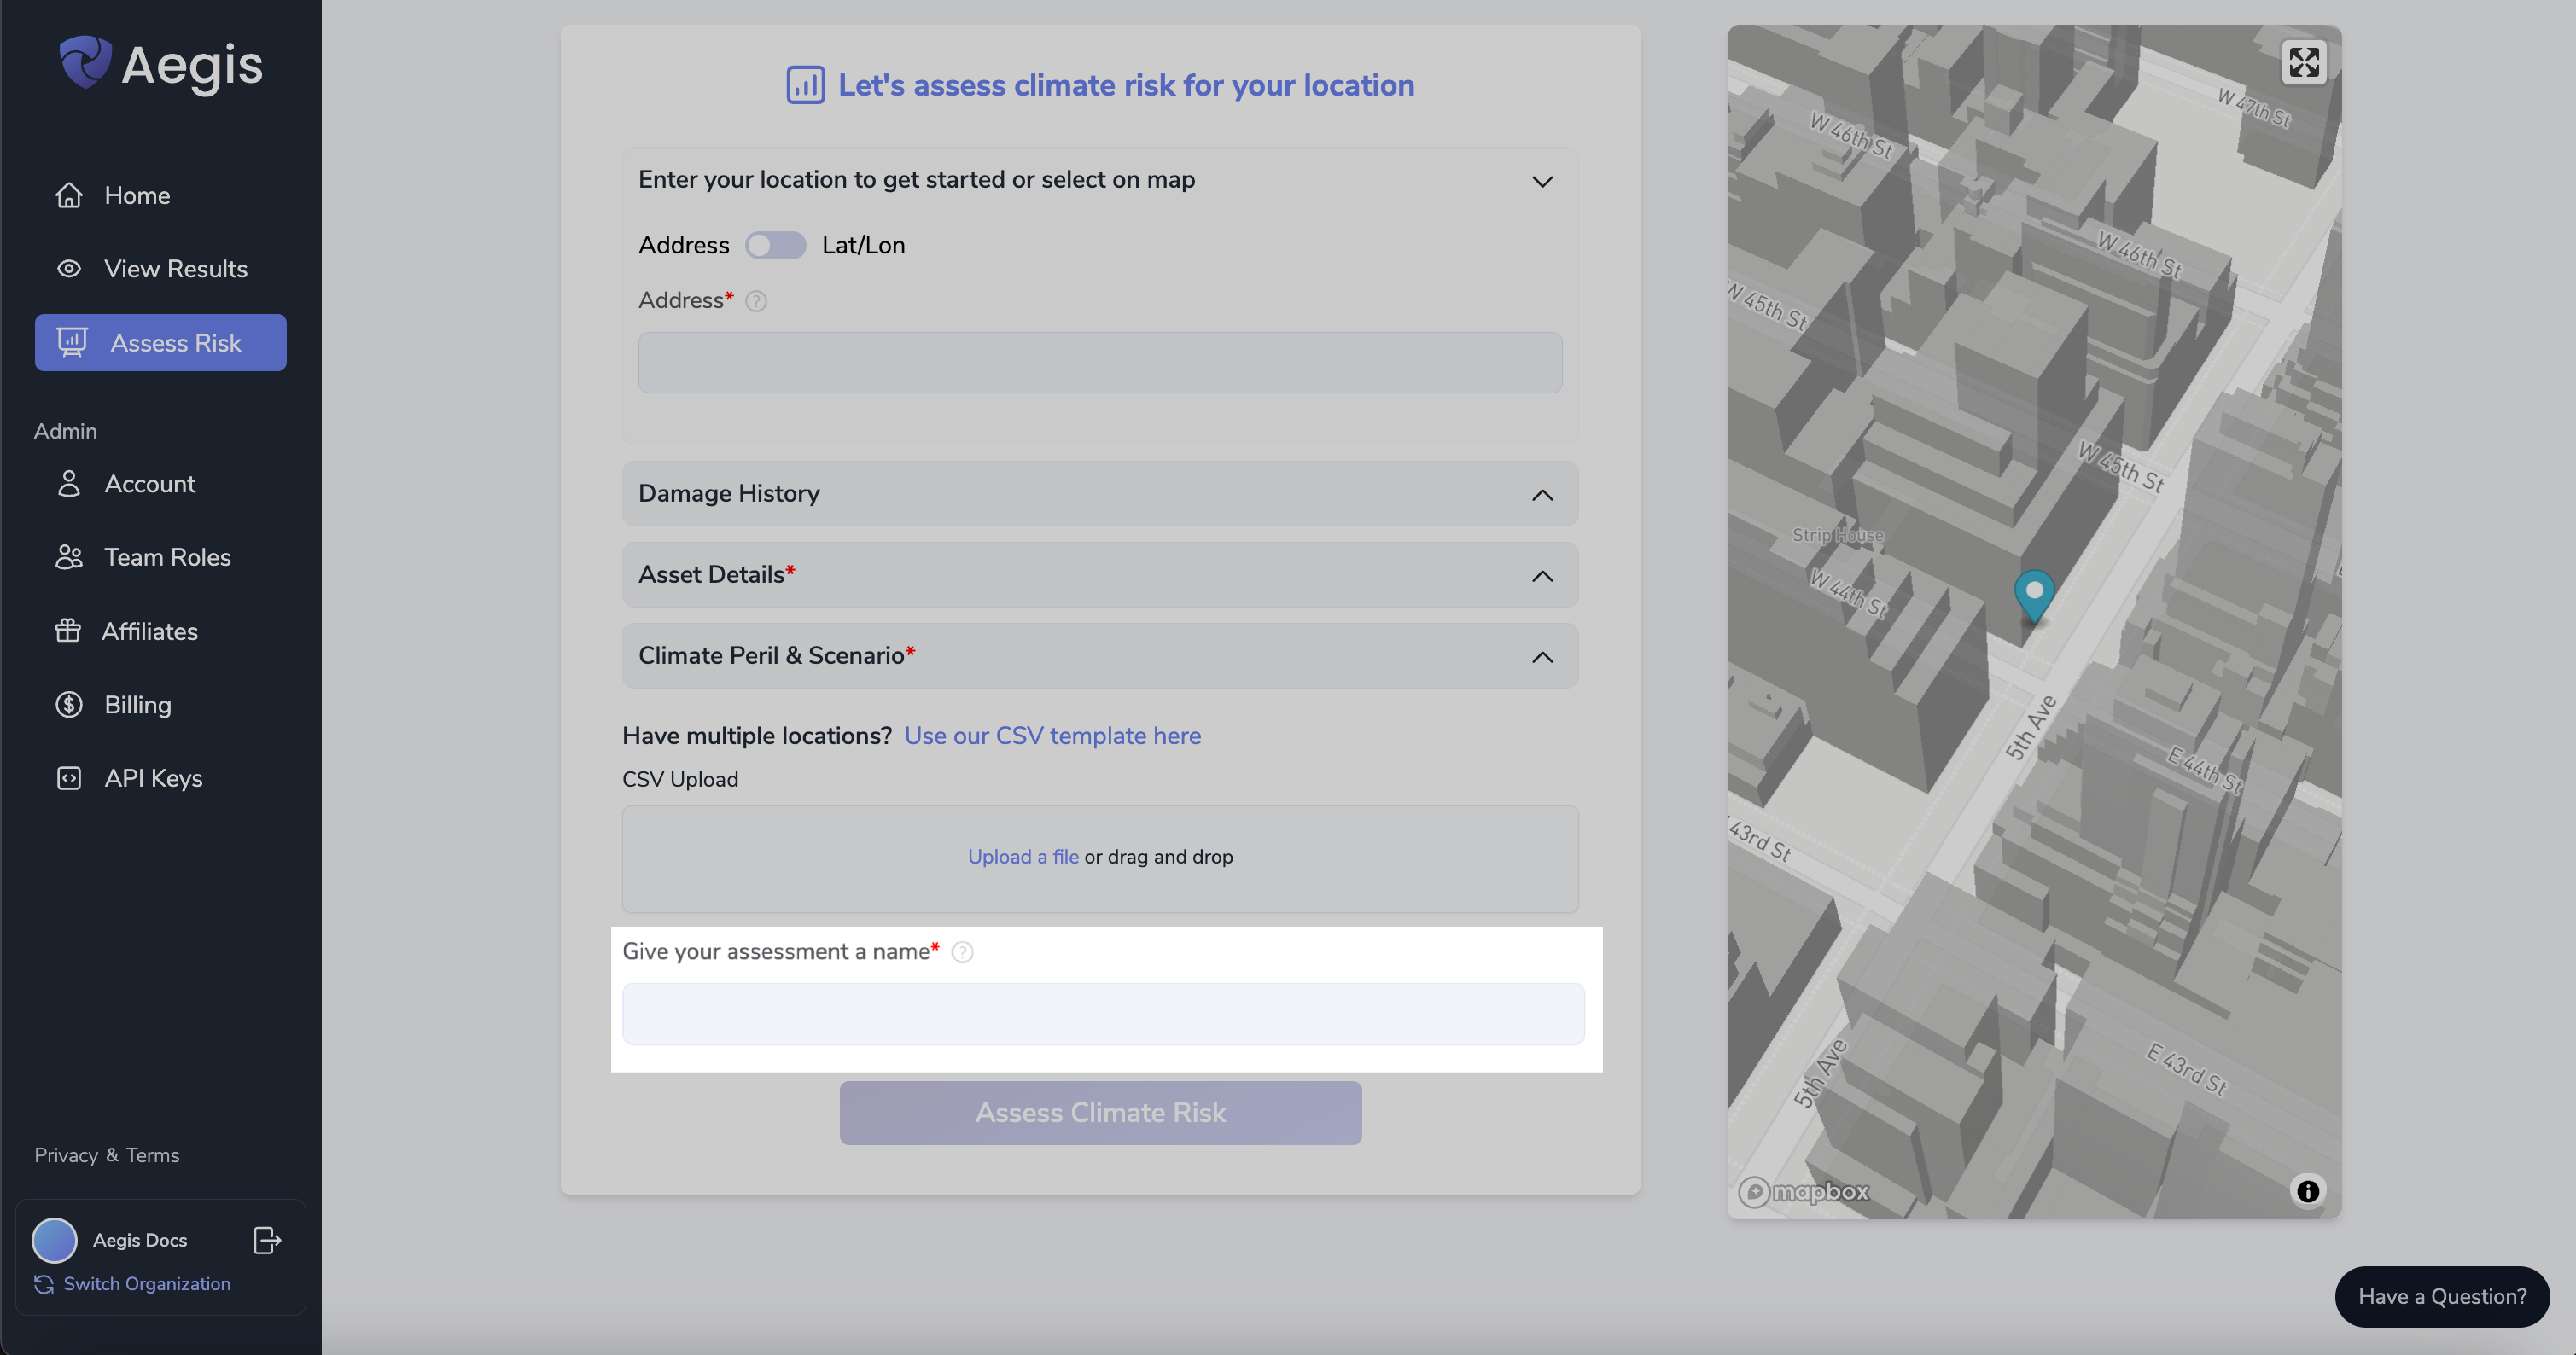
Task: Click the map info attribution icon
Action: pos(2307,1191)
